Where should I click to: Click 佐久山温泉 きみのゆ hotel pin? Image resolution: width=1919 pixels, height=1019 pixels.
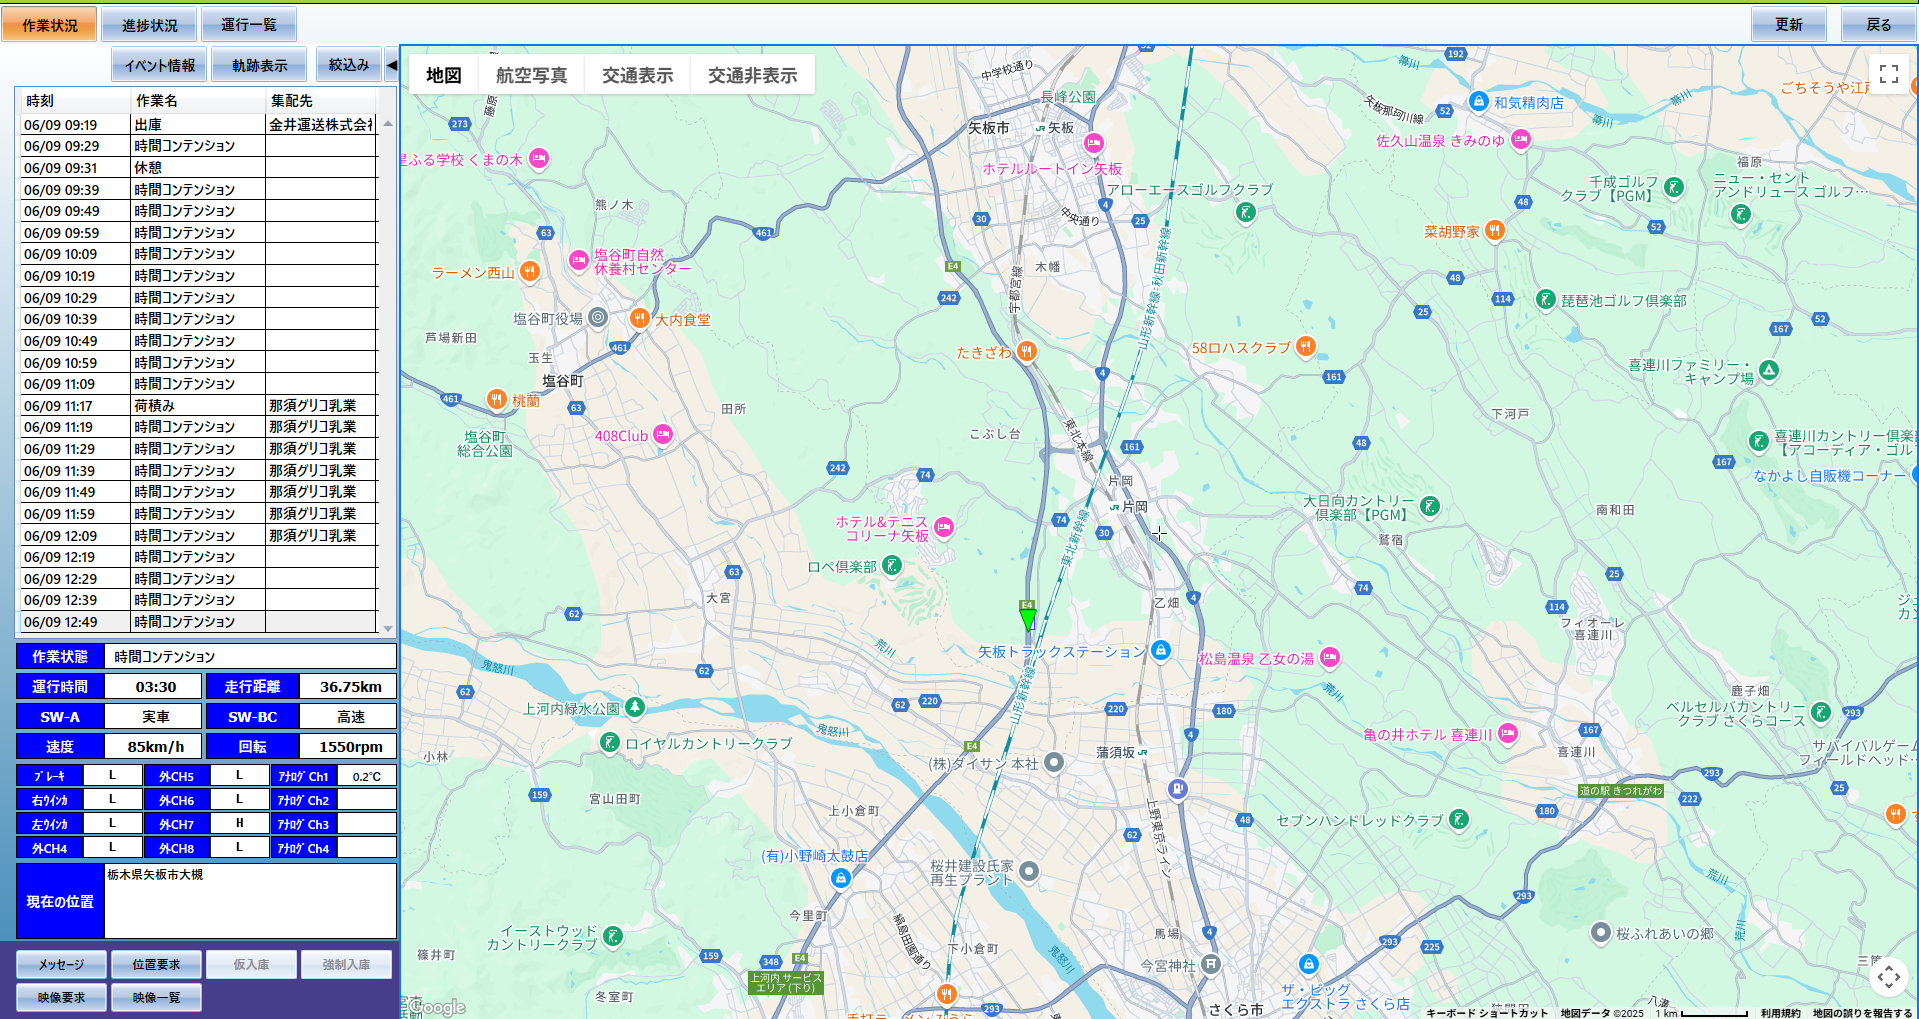1520,139
